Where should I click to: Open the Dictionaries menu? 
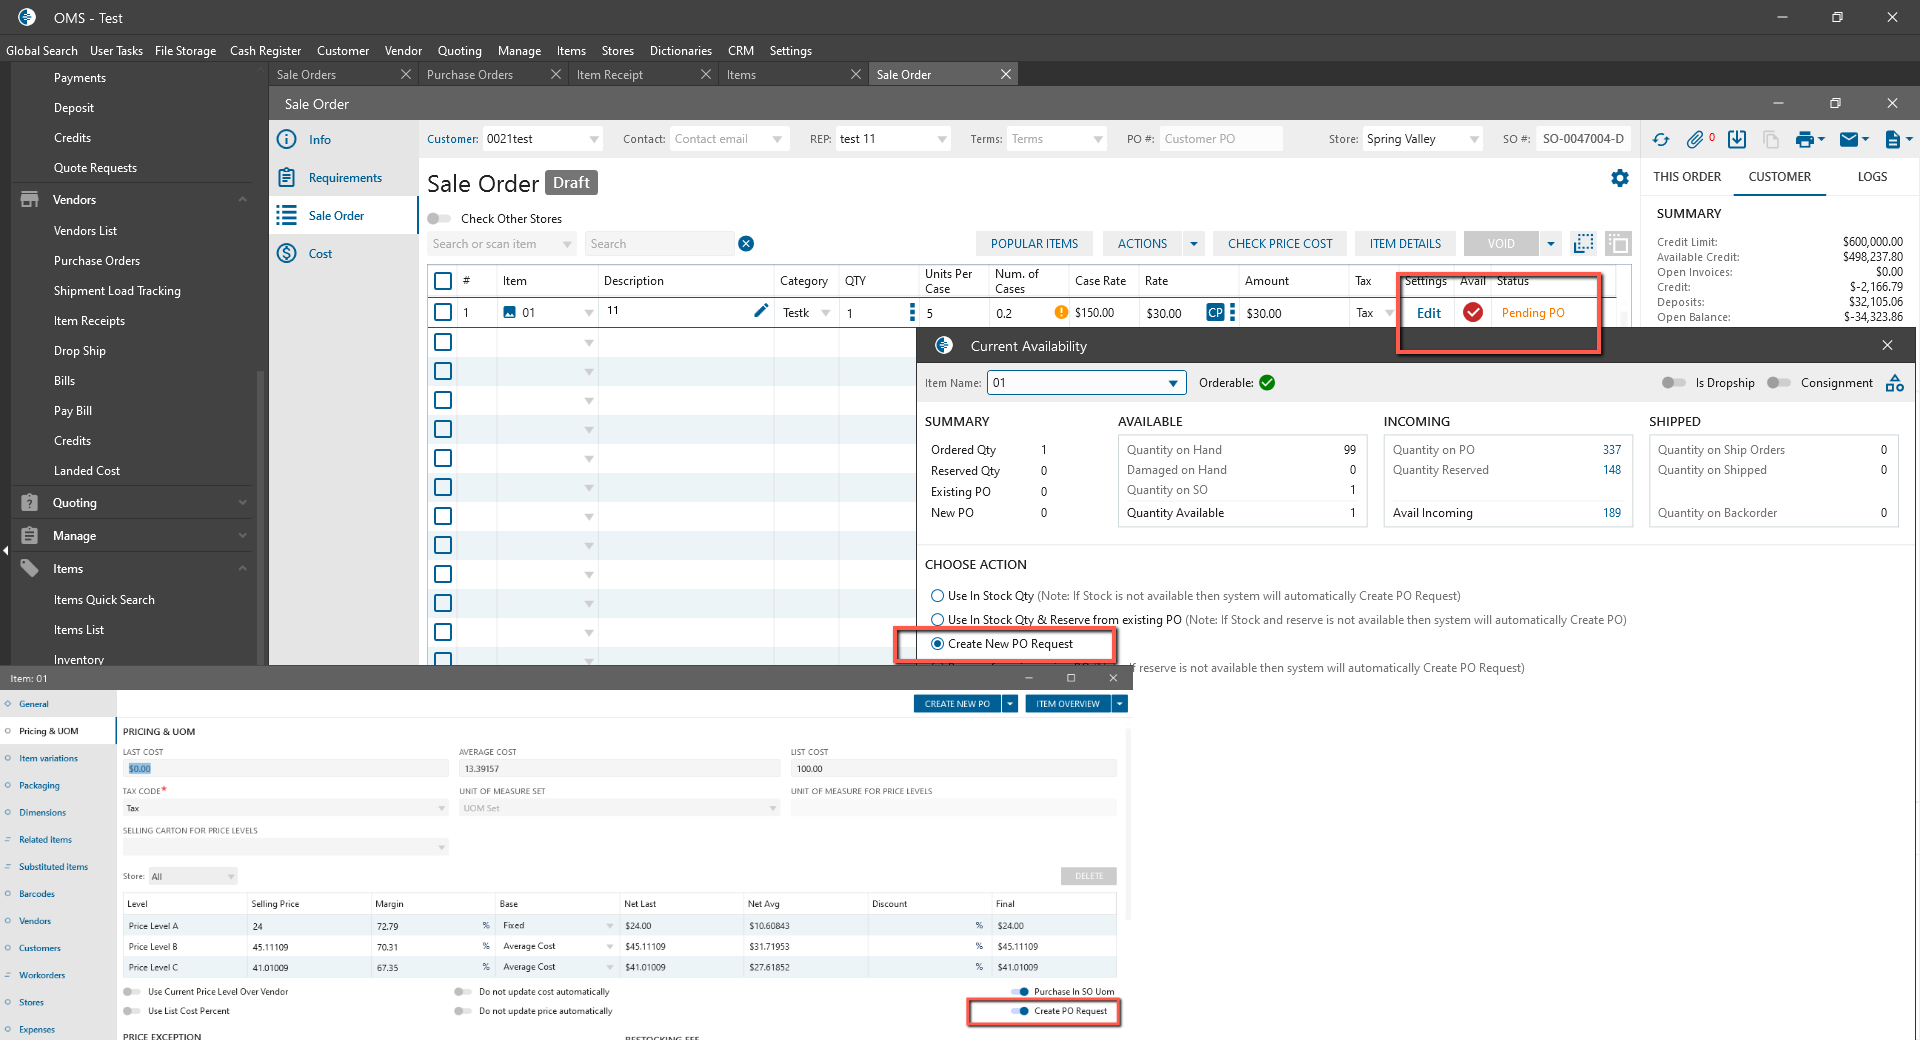pos(680,51)
